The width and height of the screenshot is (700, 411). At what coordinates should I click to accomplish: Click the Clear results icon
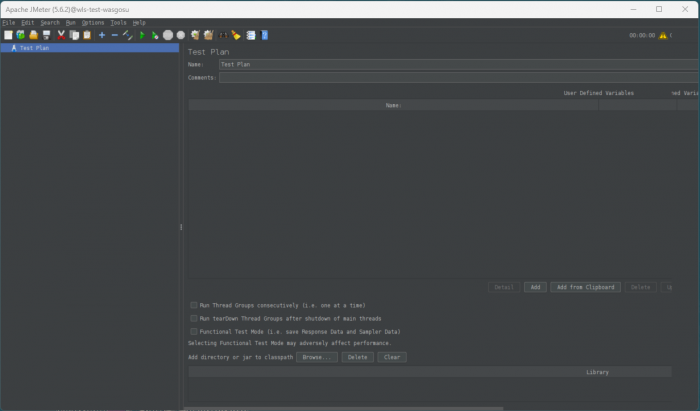pos(195,35)
